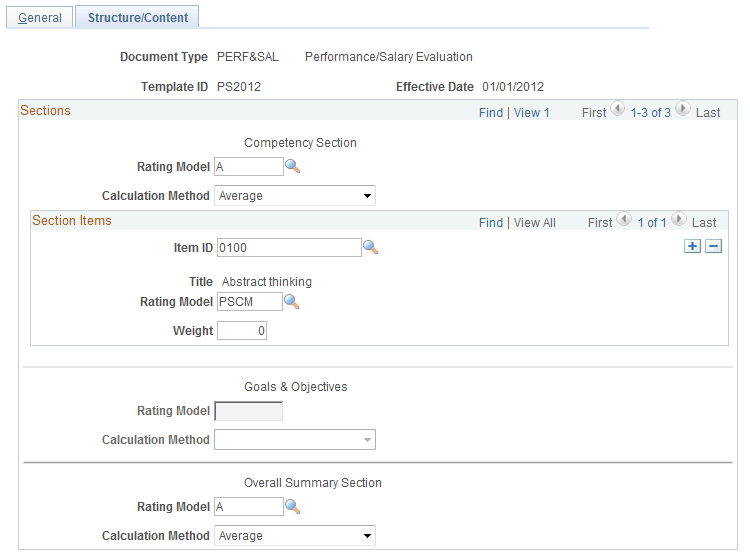This screenshot has height=557, width=750.
Task: Click Goals & Objectives Rating Model field
Action: (x=249, y=411)
